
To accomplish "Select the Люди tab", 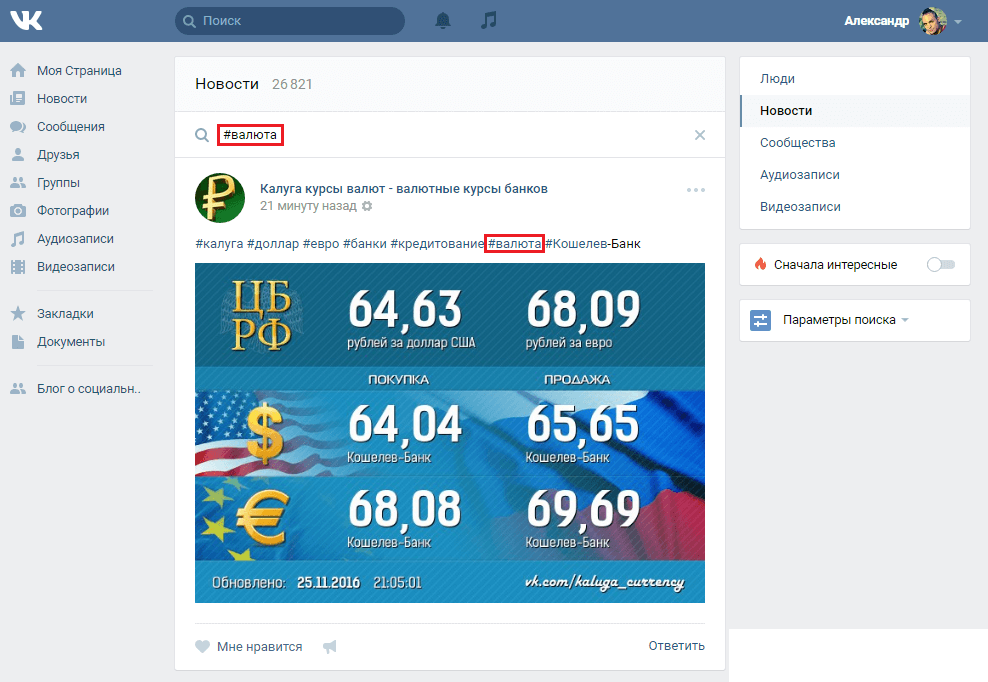I will [x=855, y=79].
